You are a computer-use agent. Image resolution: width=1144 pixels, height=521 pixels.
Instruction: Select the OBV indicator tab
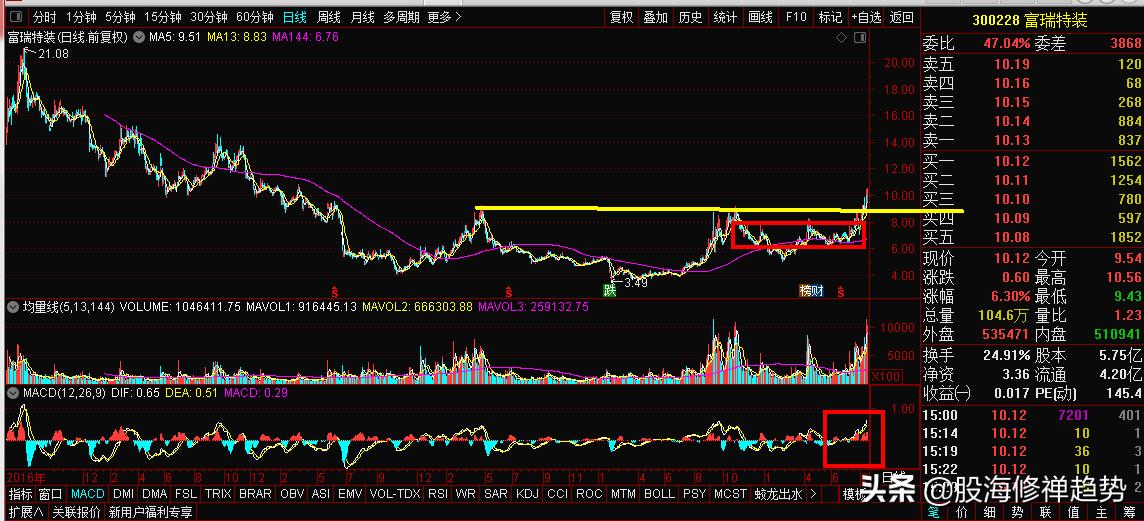tap(292, 494)
